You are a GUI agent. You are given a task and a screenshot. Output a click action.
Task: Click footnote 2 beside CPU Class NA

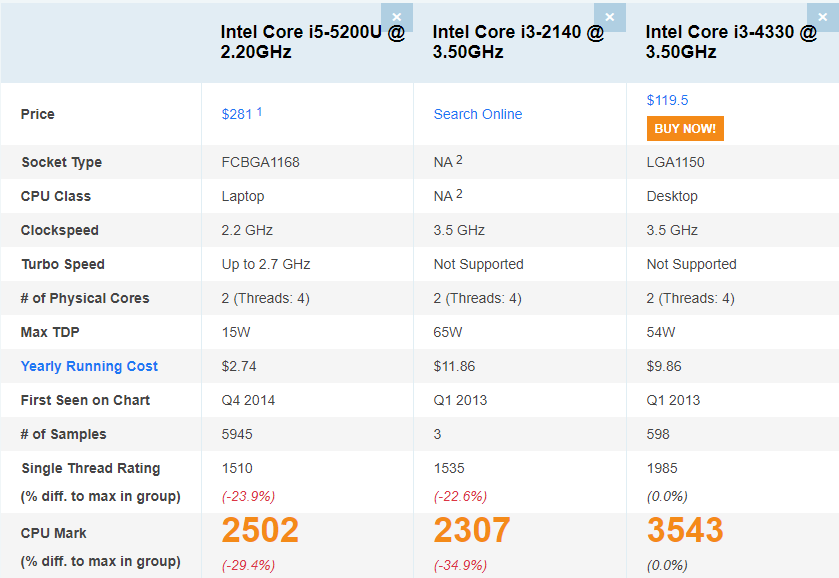pos(460,194)
